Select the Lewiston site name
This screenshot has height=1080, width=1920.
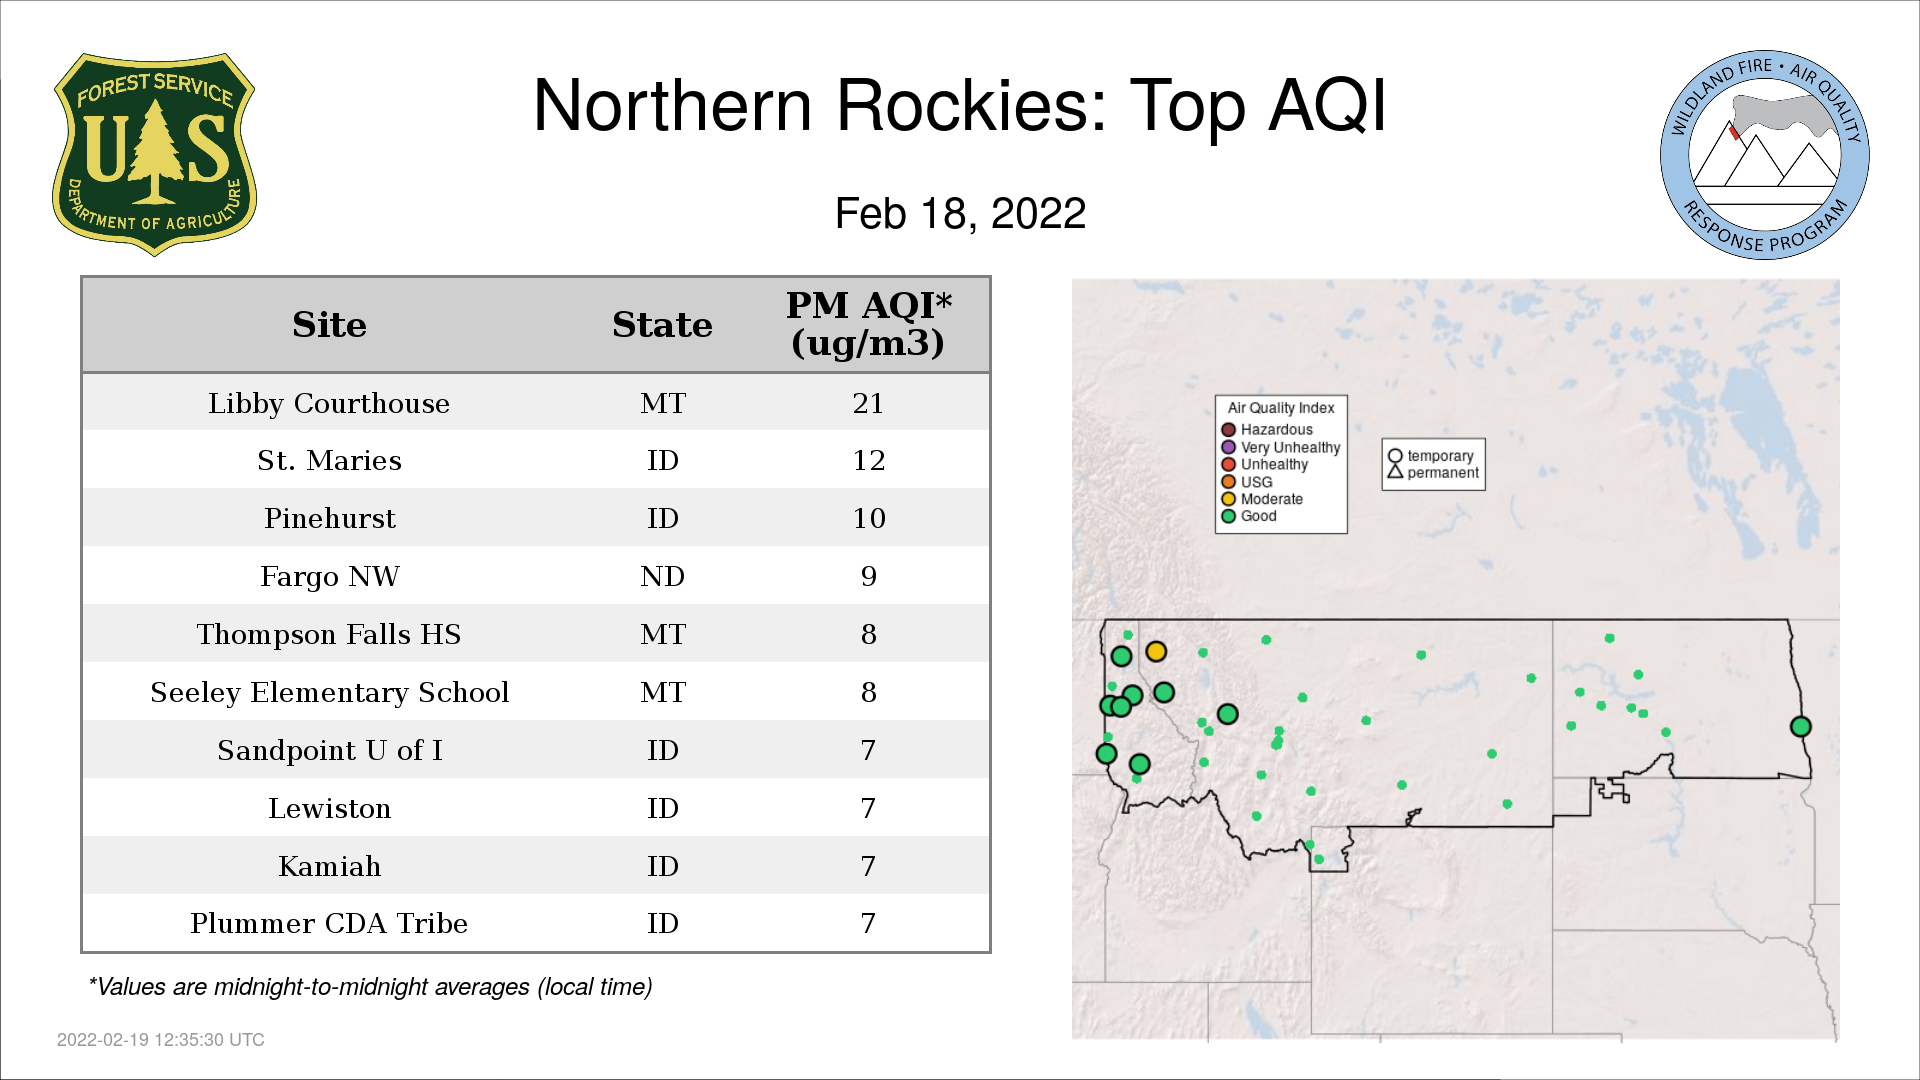coord(329,808)
